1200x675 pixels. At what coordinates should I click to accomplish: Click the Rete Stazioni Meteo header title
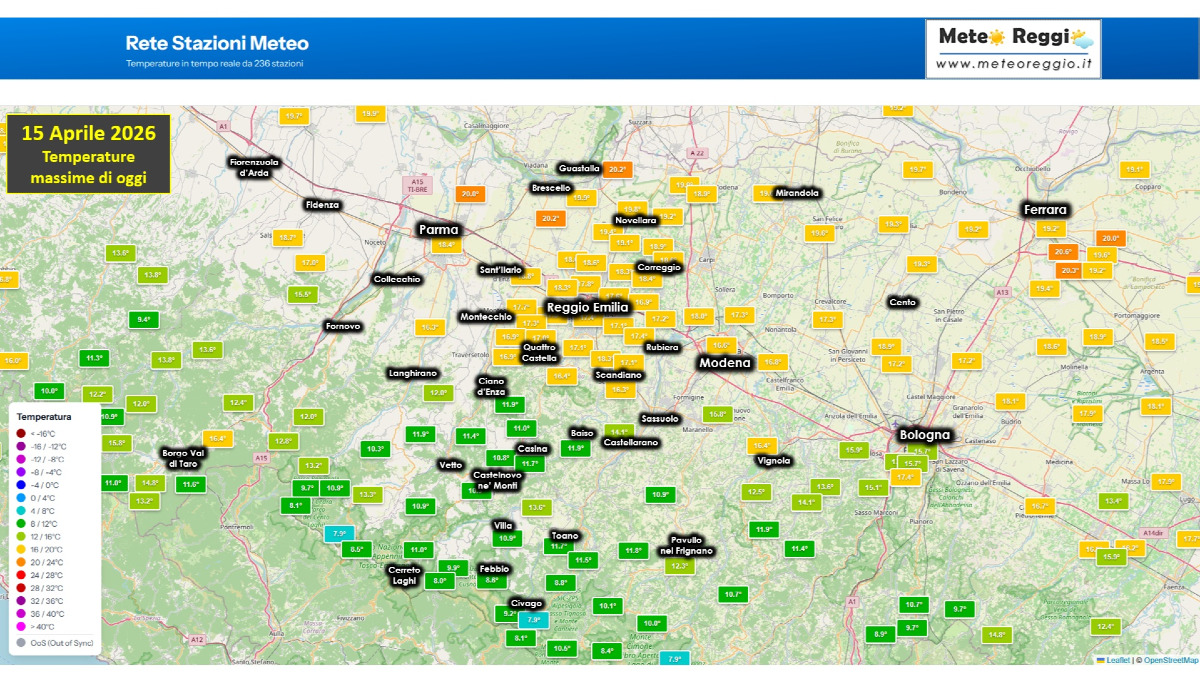point(217,43)
